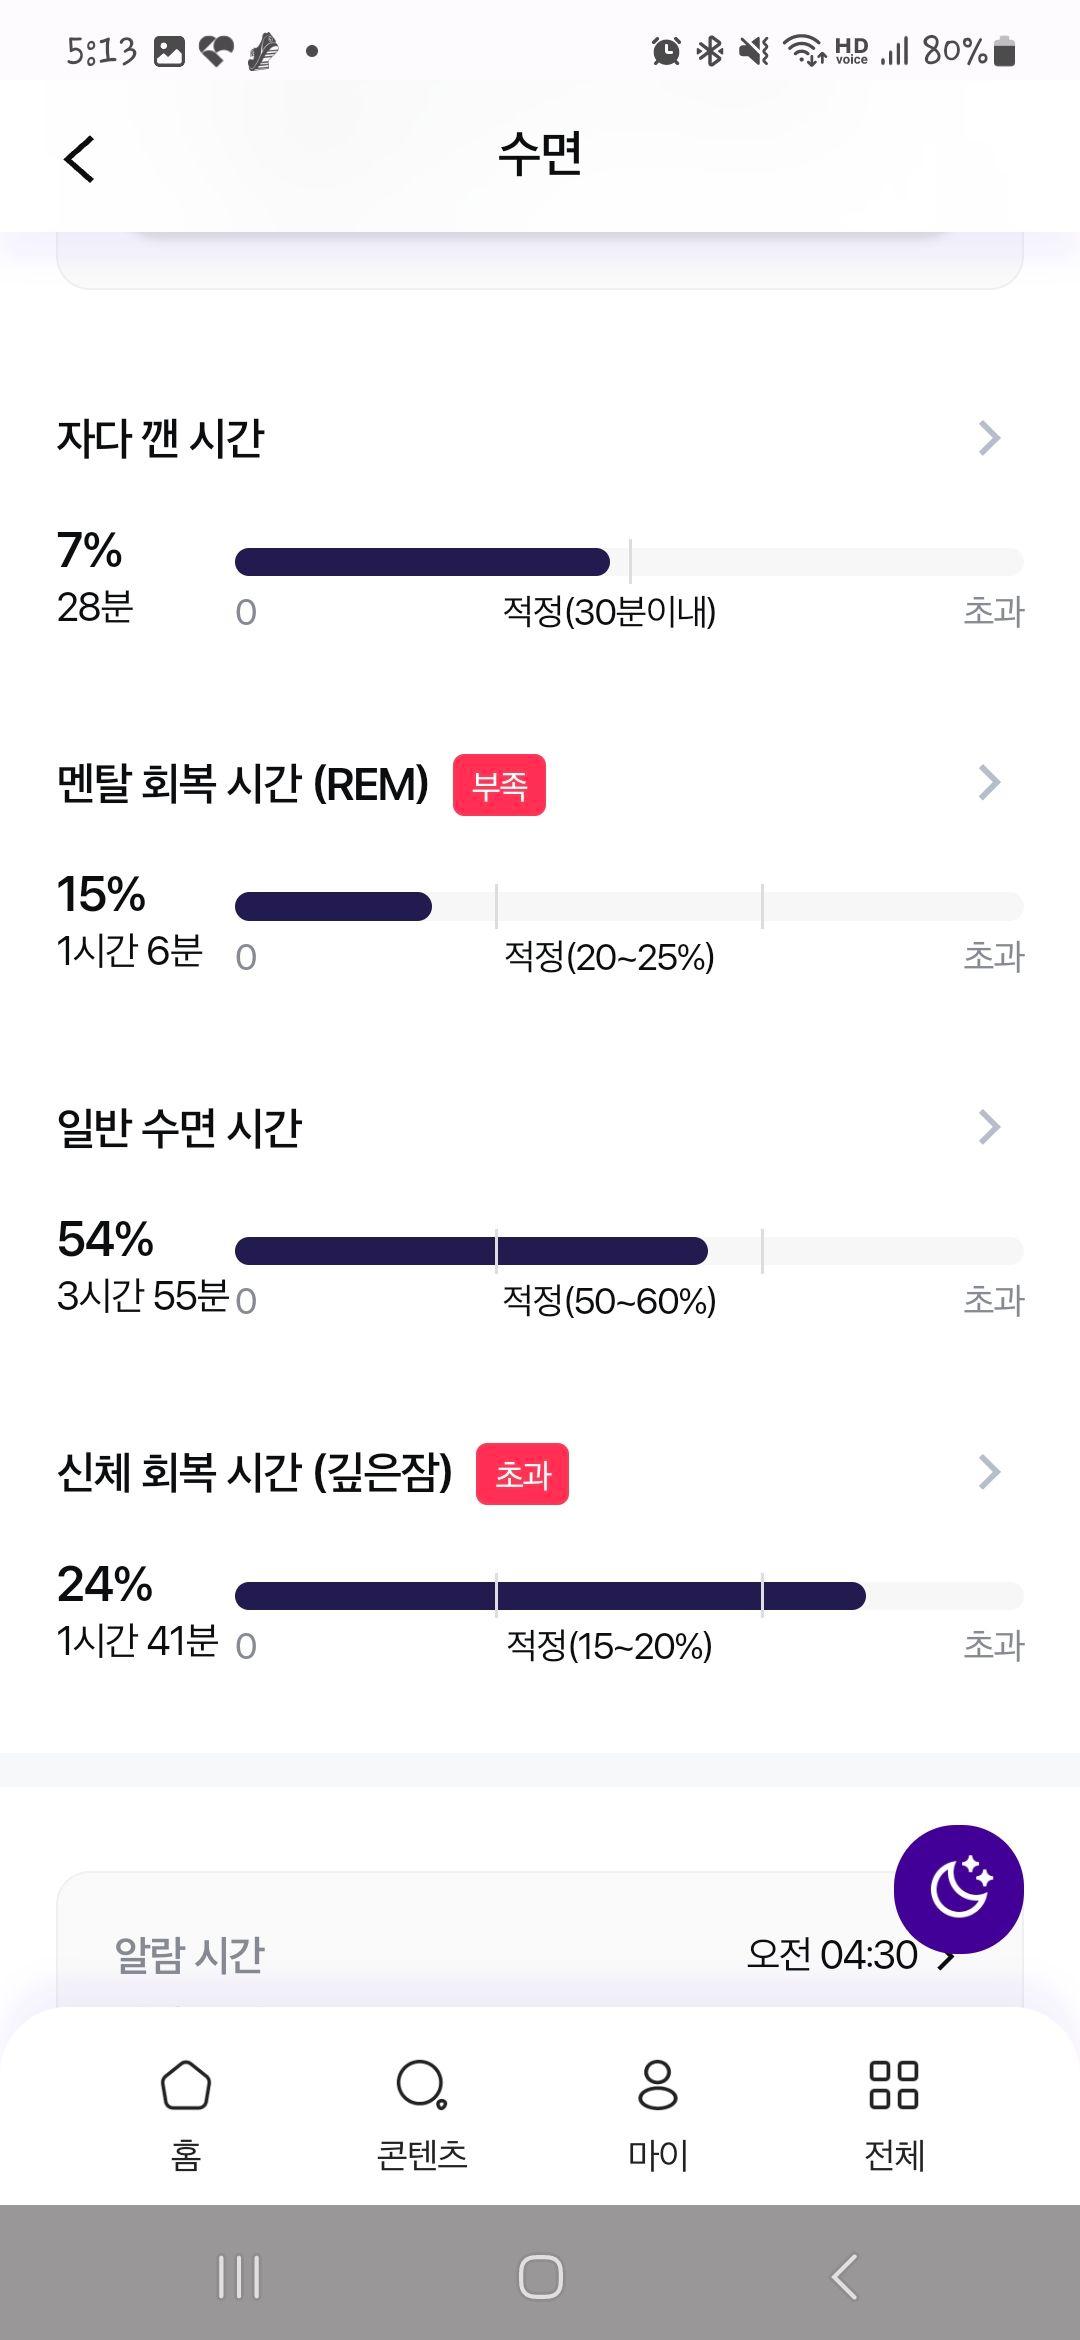The height and width of the screenshot is (2340, 1080).
Task: Tap Android recent apps button
Action: (239, 2277)
